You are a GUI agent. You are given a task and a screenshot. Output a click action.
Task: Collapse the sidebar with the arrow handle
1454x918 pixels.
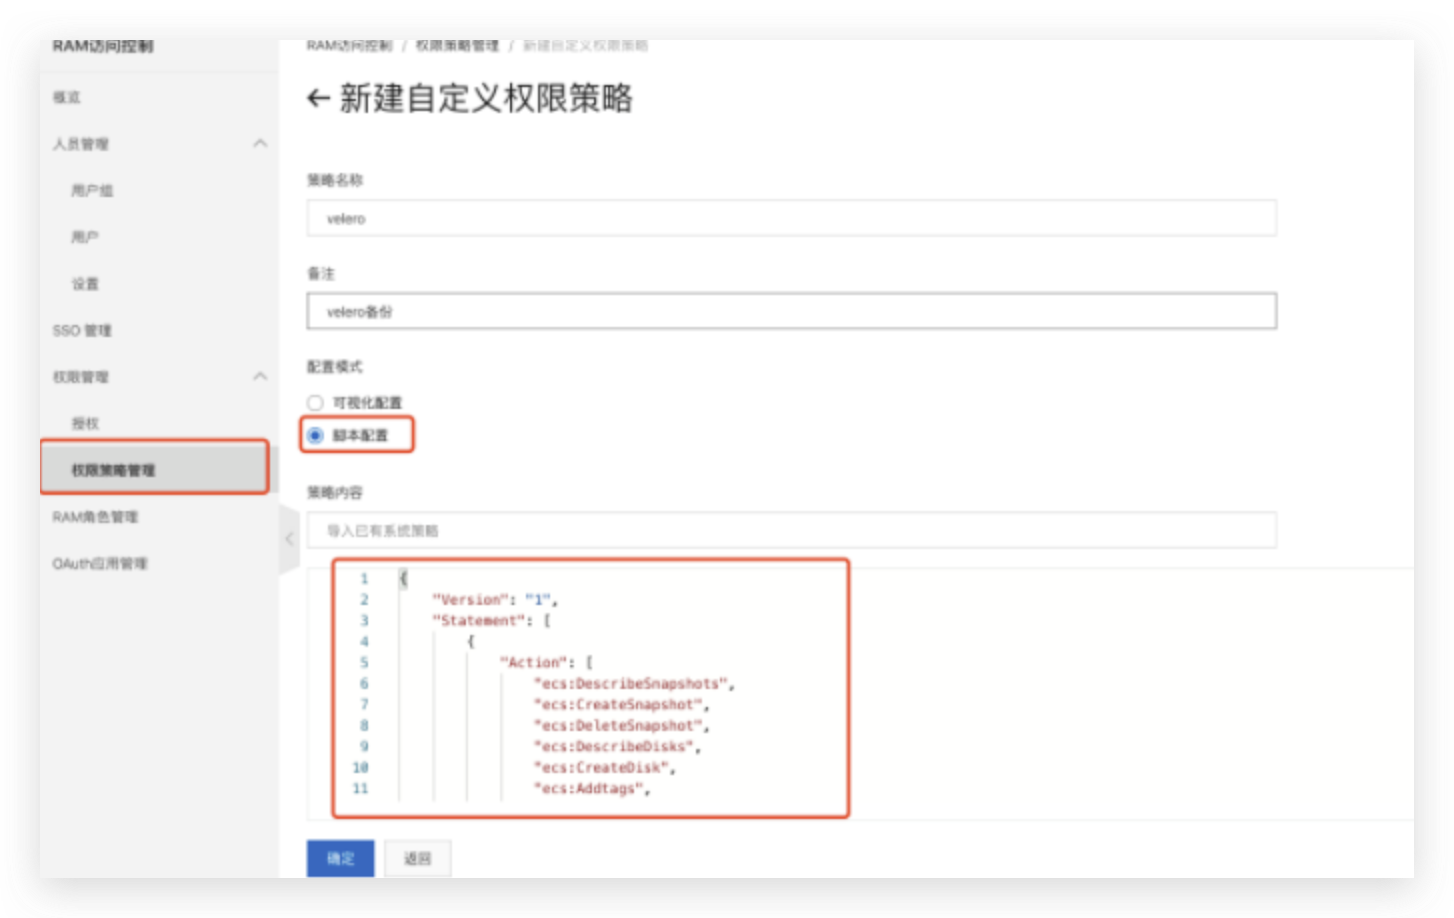pyautogui.click(x=289, y=539)
